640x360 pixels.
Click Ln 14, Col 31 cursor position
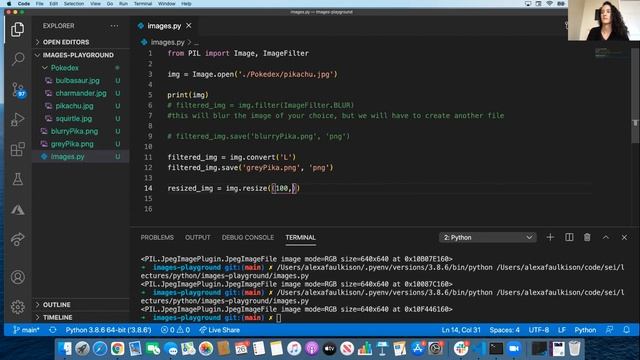(x=461, y=330)
